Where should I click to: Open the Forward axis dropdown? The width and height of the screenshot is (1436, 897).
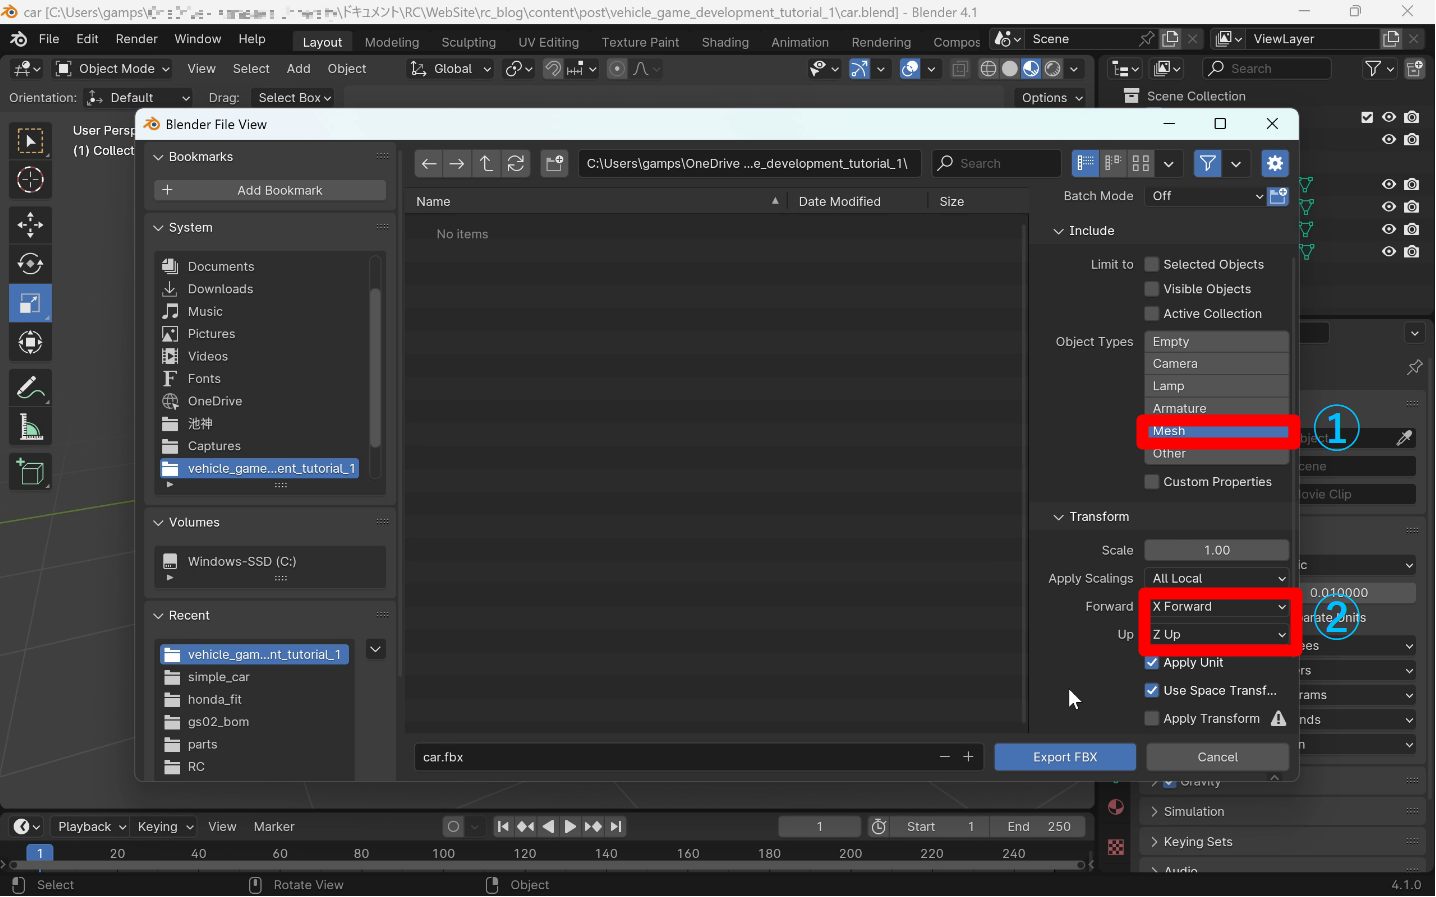[1217, 606]
